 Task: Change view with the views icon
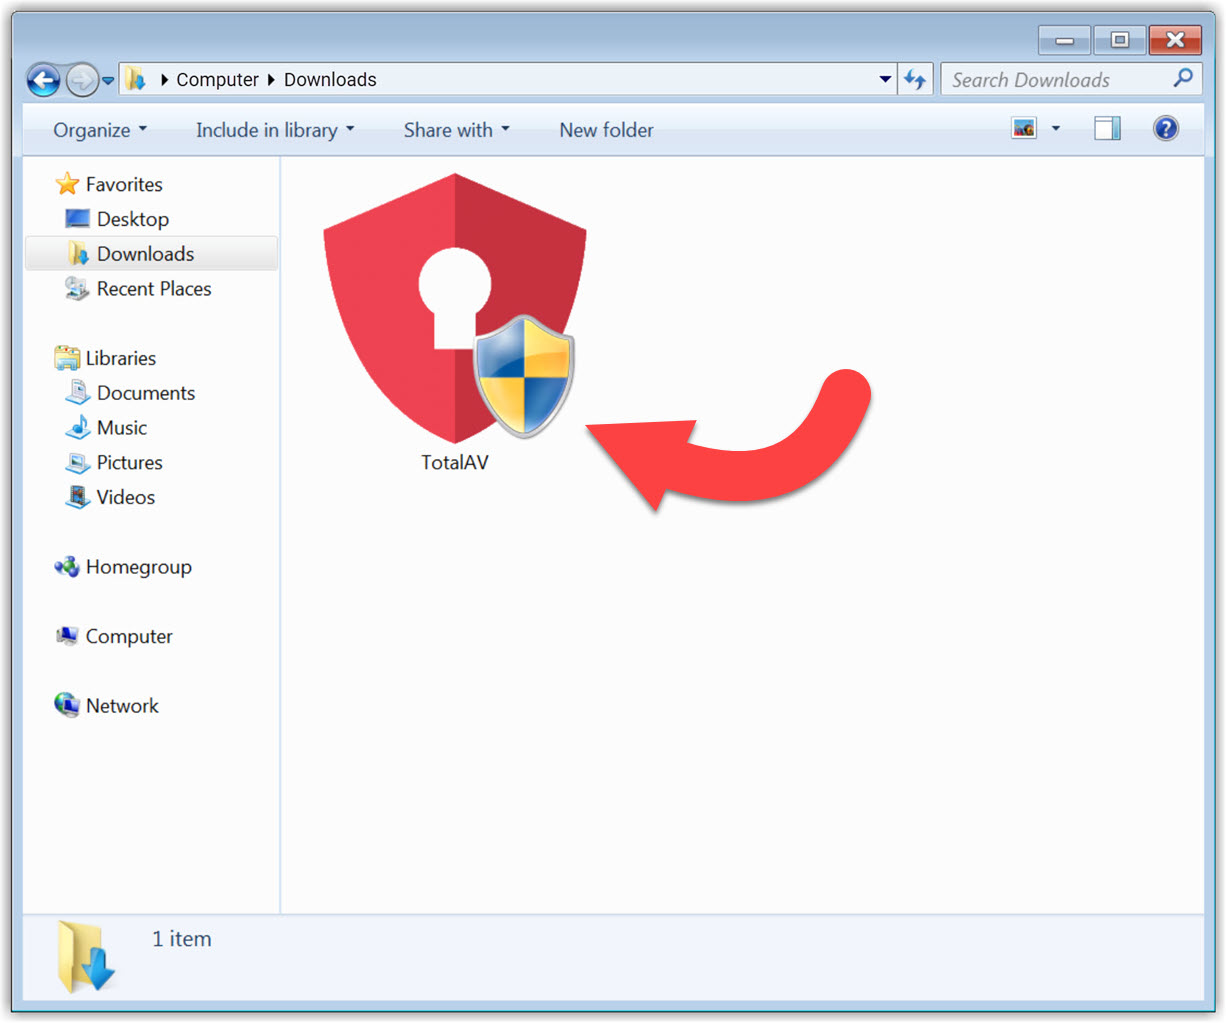pyautogui.click(x=1024, y=129)
